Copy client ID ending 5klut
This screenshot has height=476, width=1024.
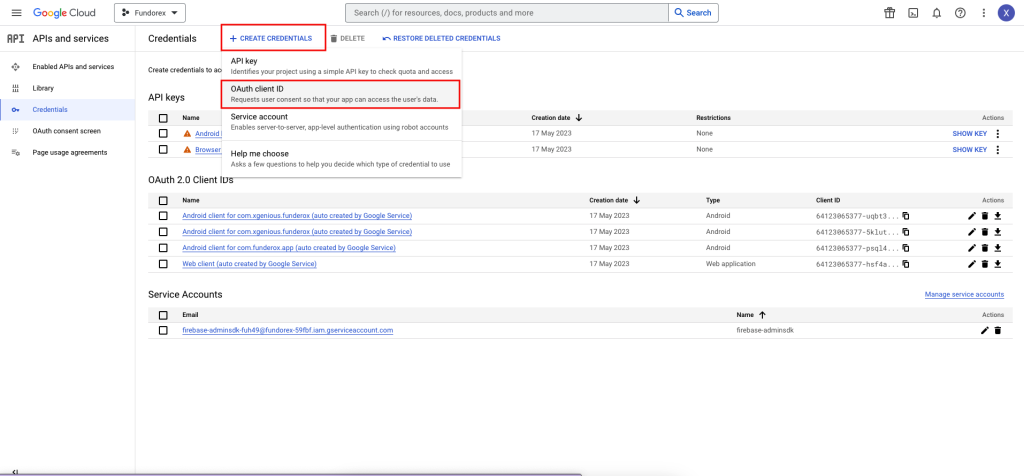point(906,232)
